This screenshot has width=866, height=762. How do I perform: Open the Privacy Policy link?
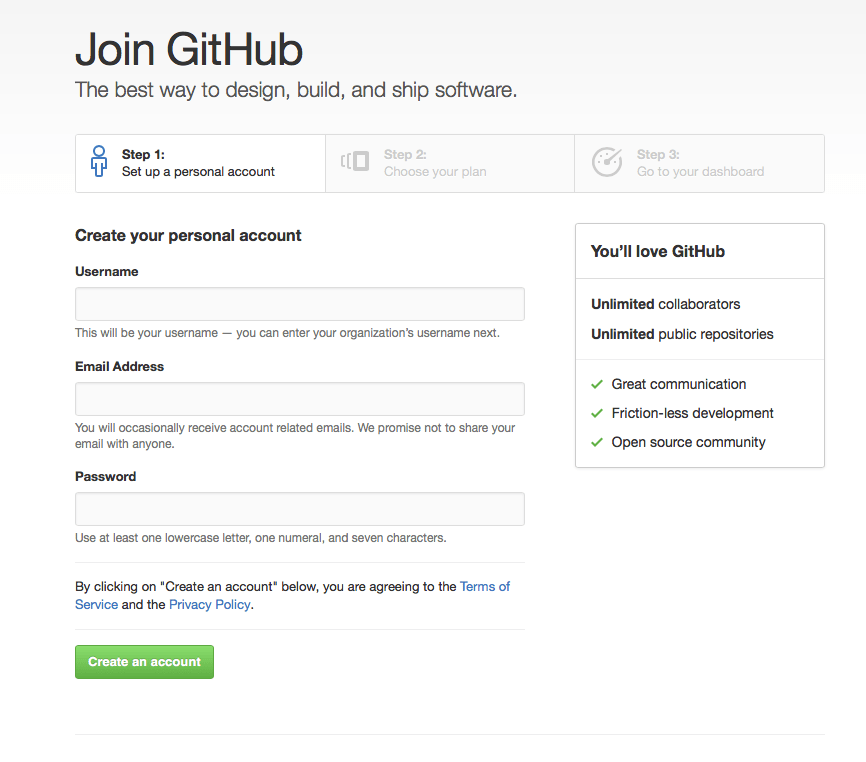click(x=209, y=604)
